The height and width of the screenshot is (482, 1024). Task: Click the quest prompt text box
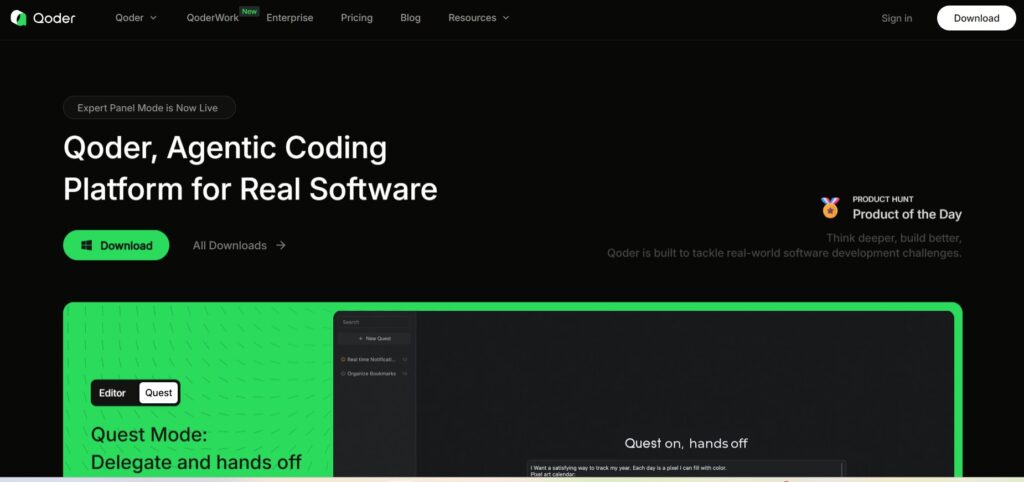pos(686,469)
